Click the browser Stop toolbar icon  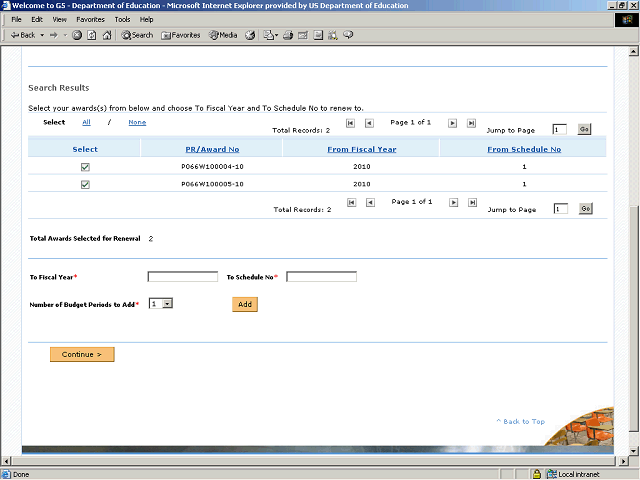coord(77,35)
